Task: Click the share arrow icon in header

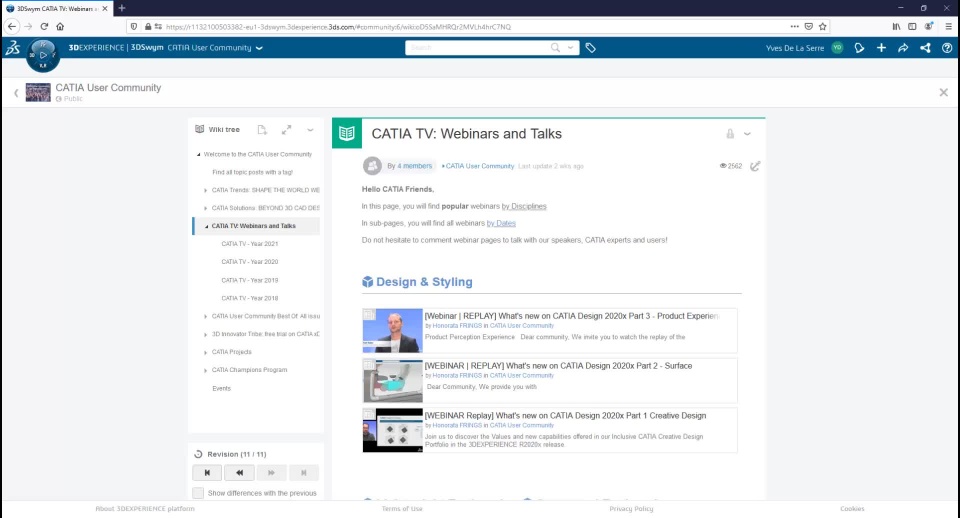Action: tap(903, 48)
